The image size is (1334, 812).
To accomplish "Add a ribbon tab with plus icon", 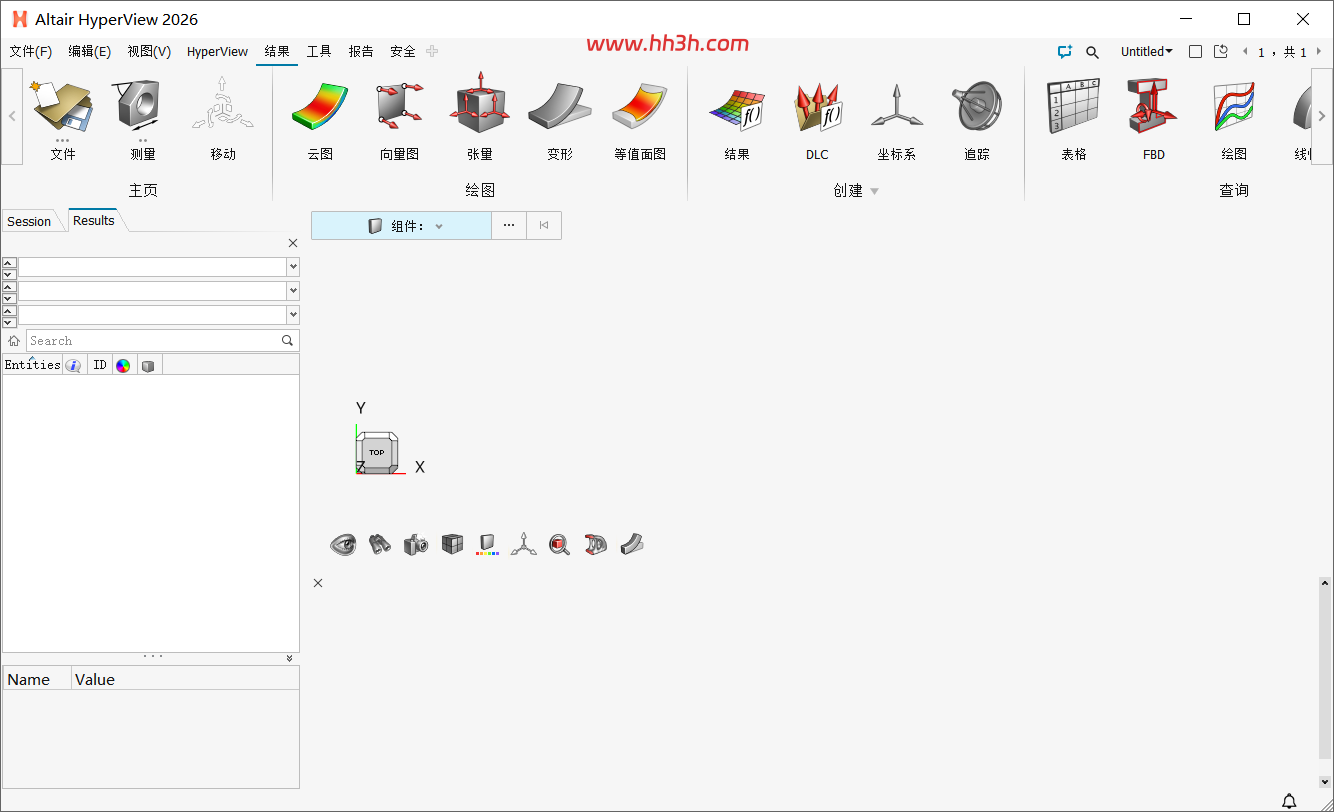I will point(432,51).
